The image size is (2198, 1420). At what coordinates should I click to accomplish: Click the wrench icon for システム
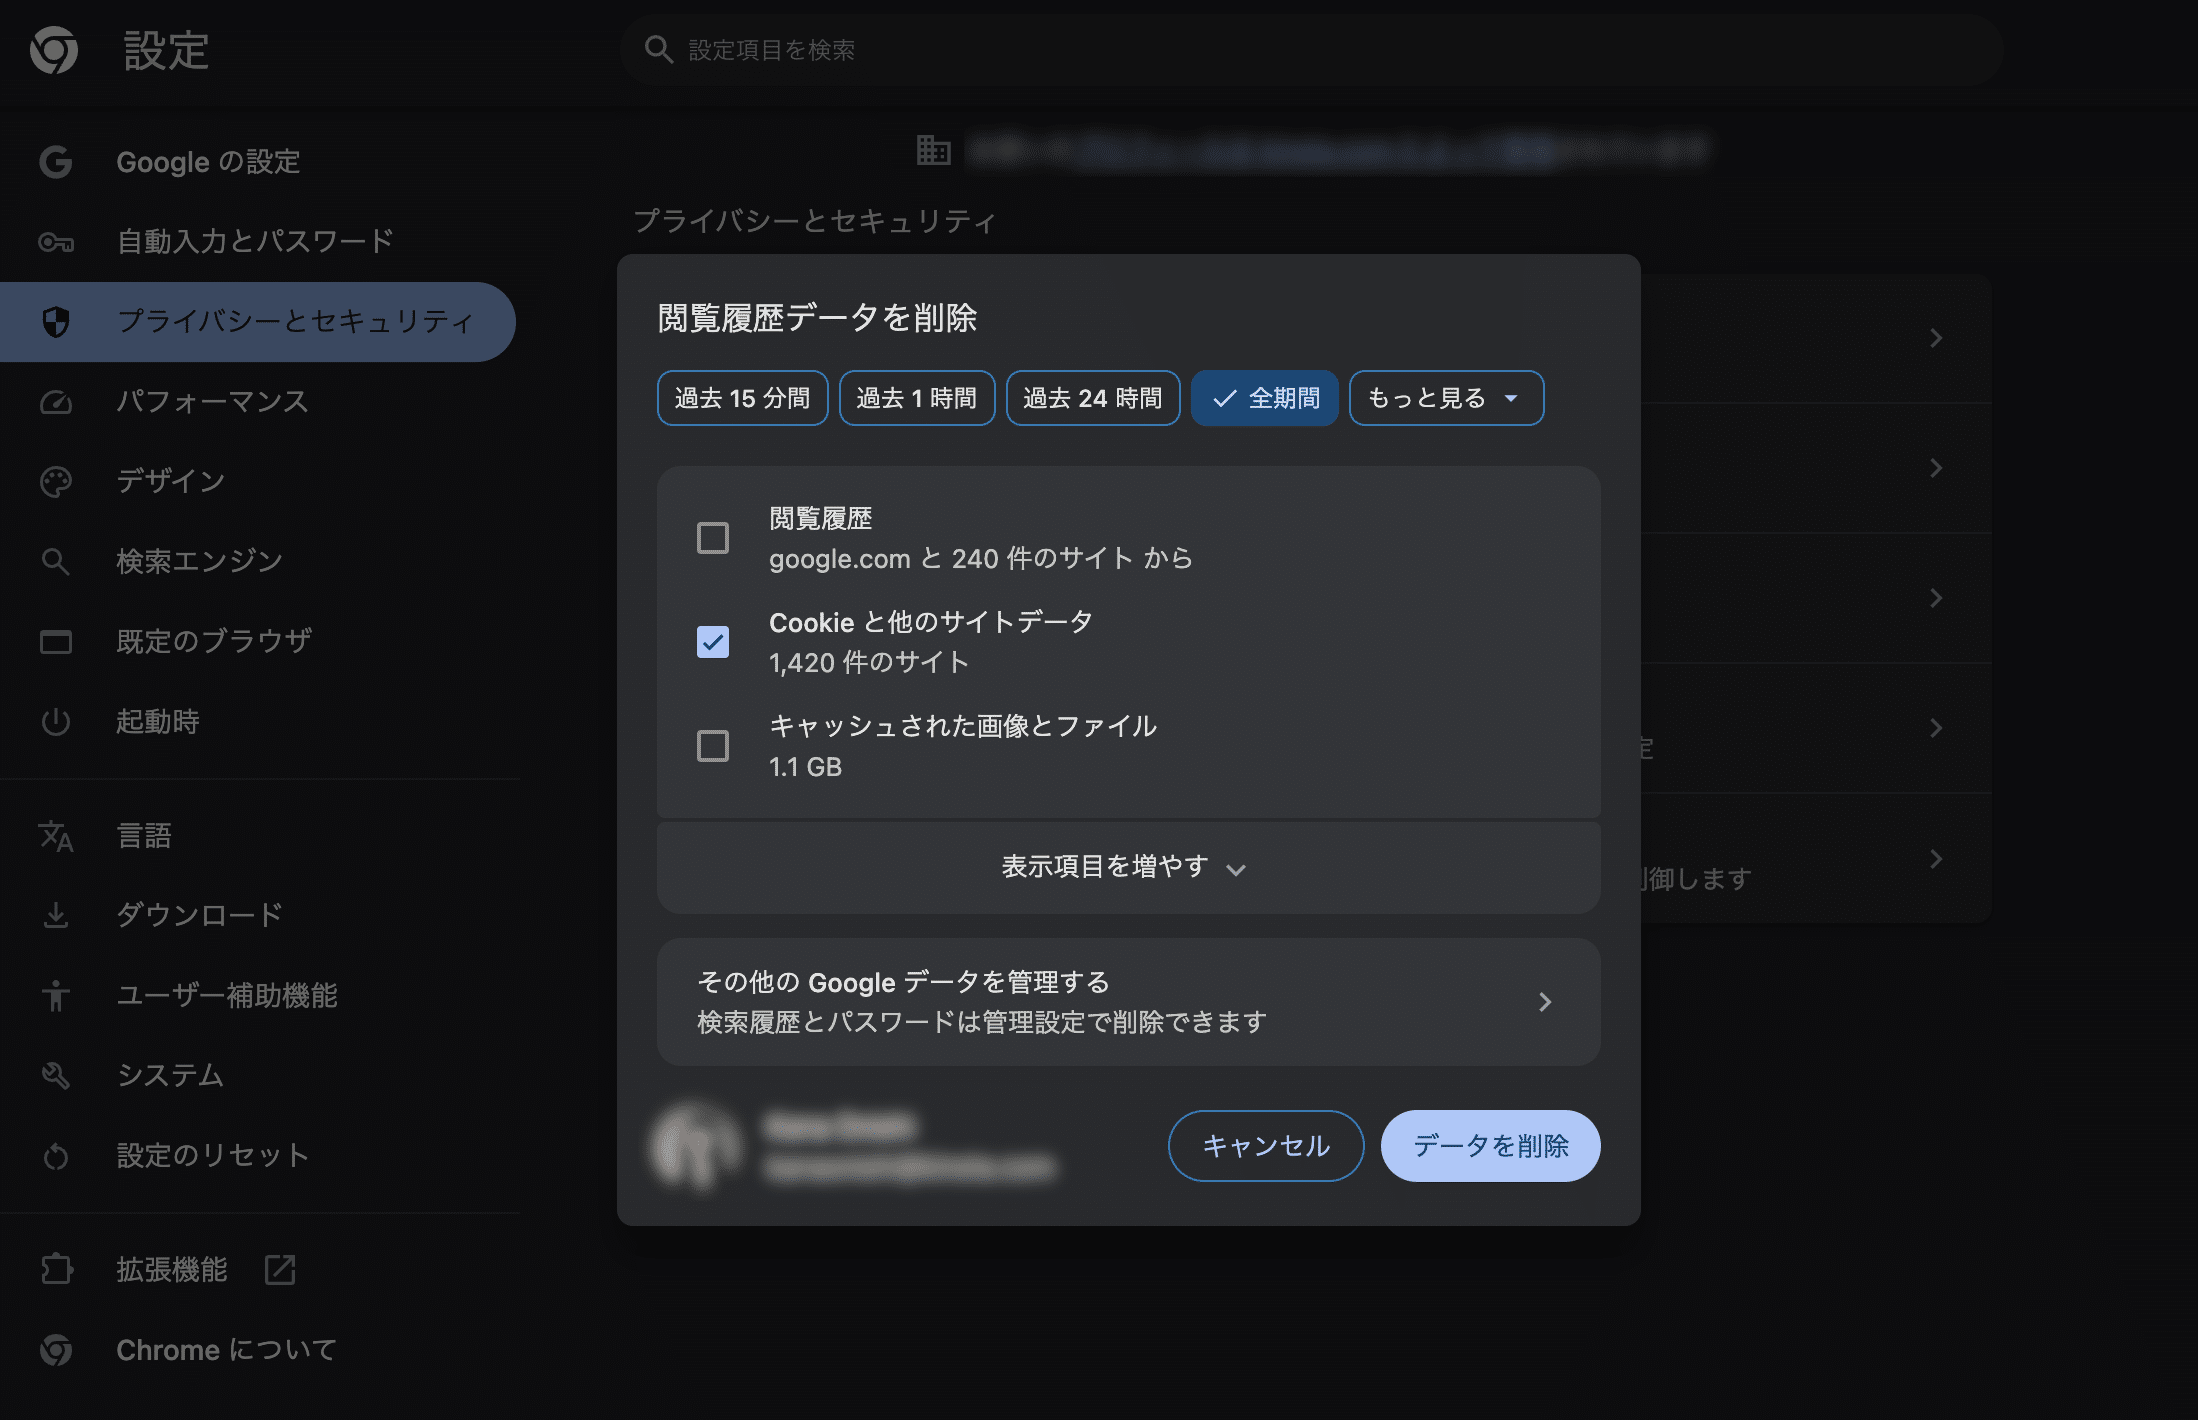pyautogui.click(x=56, y=1075)
